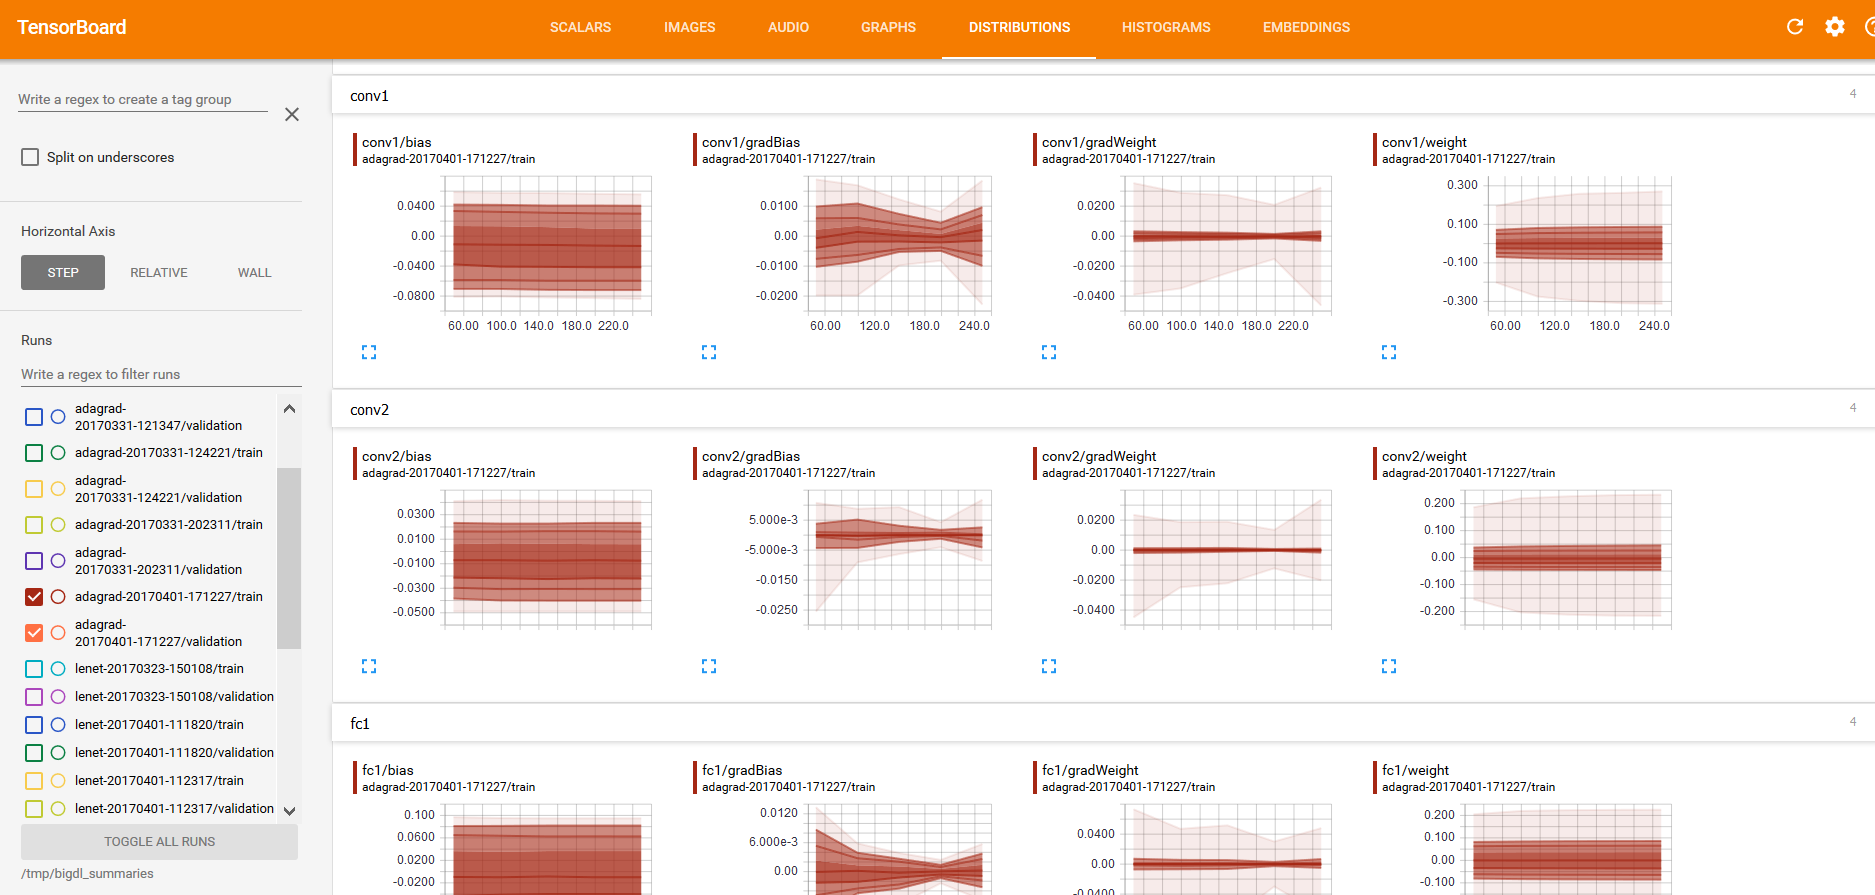Set horizontal axis to RELATIVE
This screenshot has width=1875, height=895.
[x=159, y=273]
